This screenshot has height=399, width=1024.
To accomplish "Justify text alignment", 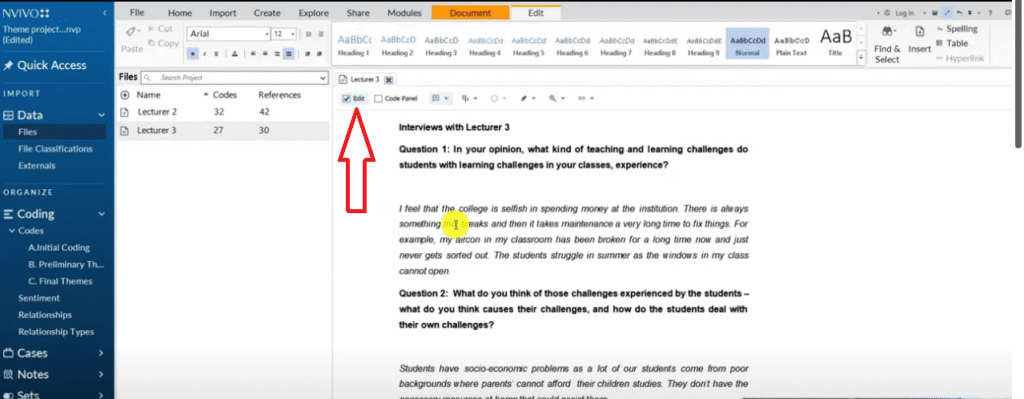I will pyautogui.click(x=289, y=54).
